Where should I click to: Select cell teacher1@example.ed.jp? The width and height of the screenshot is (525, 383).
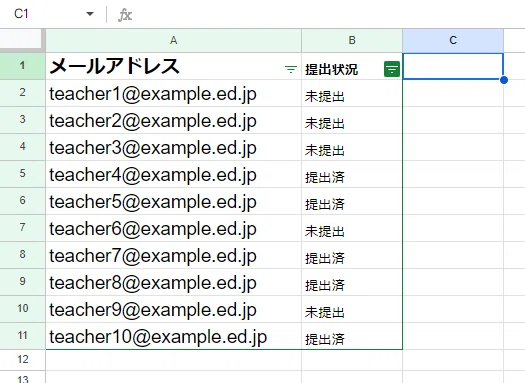(173, 93)
